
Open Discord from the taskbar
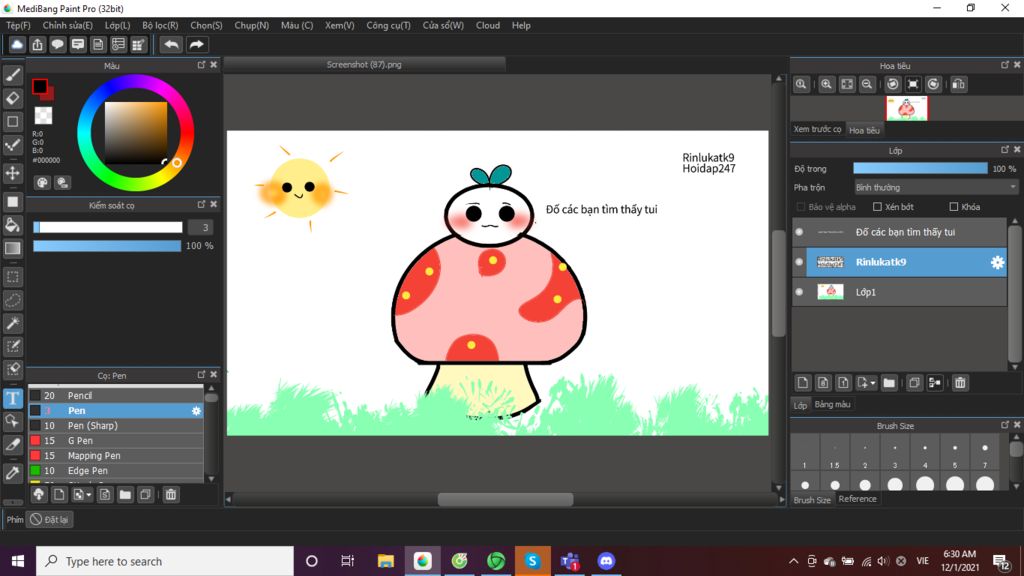[606, 561]
